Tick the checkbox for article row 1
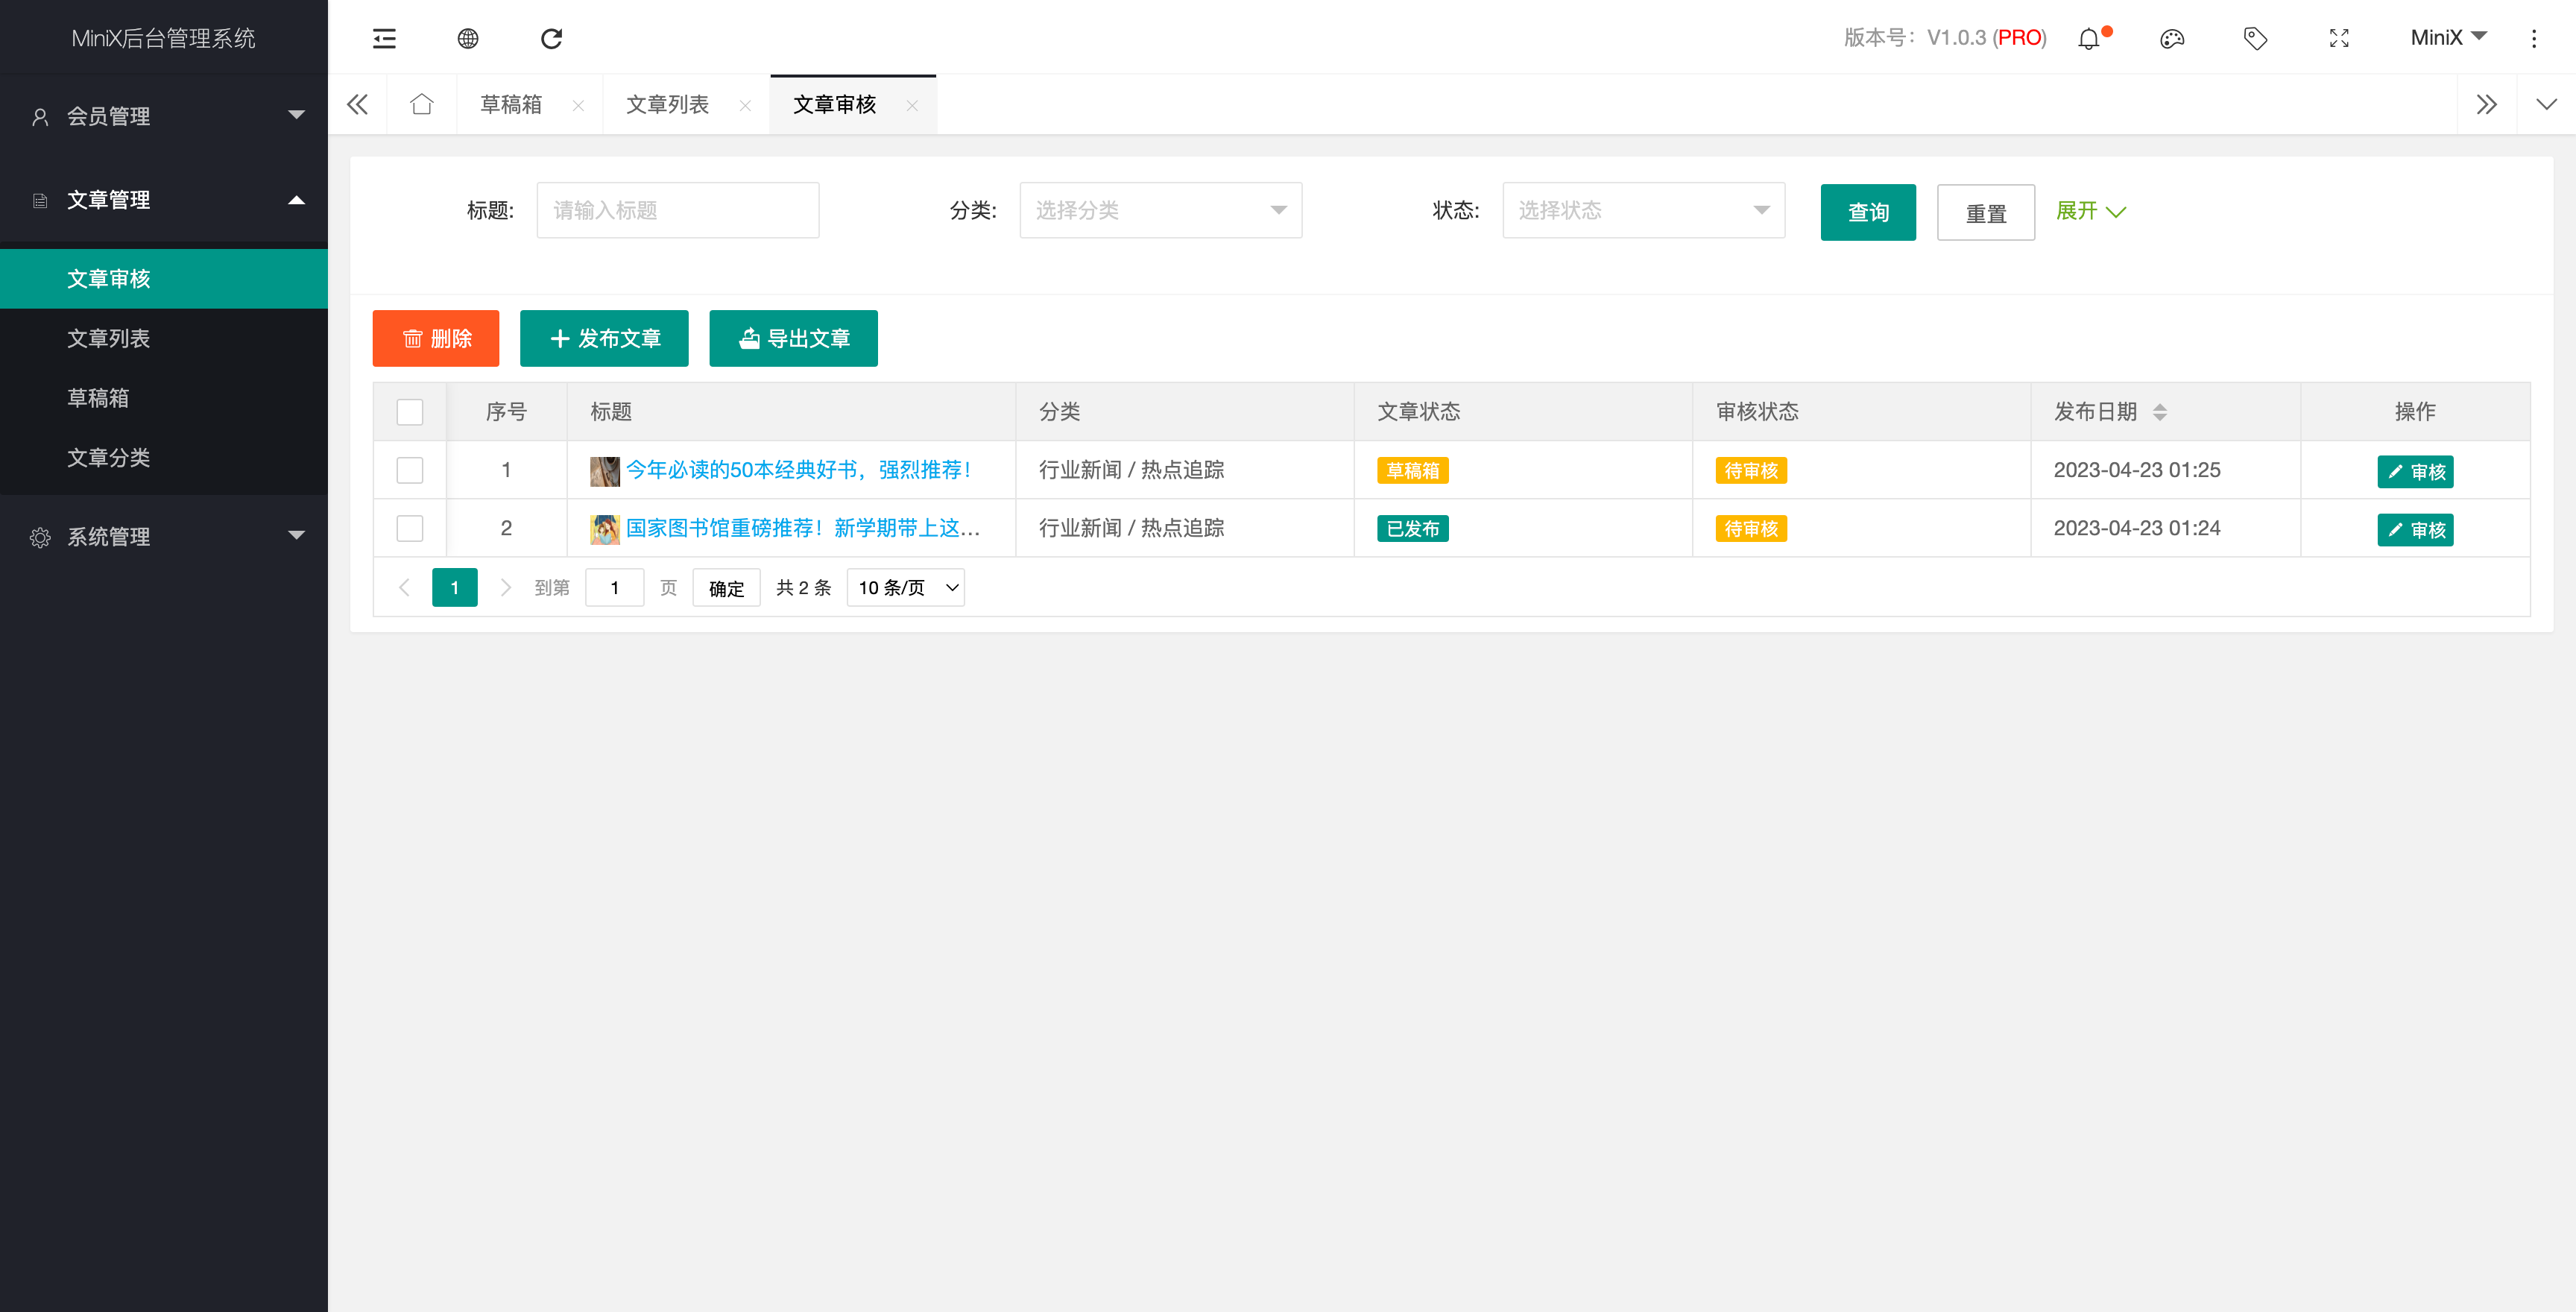Image resolution: width=2576 pixels, height=1312 pixels. (x=410, y=470)
